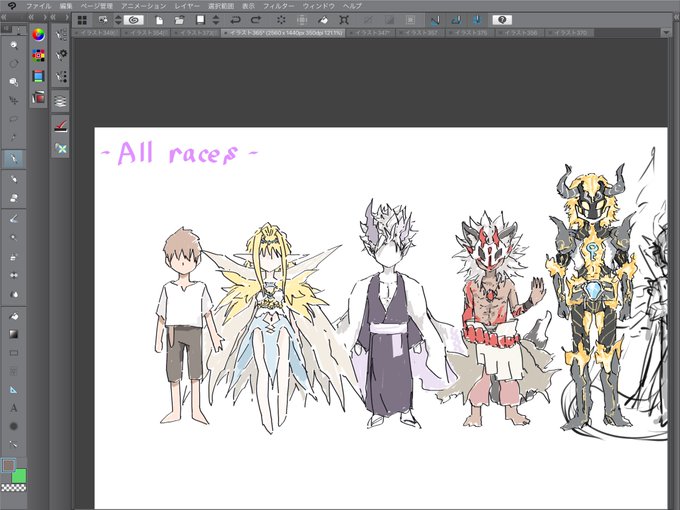Collapse the sub tool dock column
This screenshot has width=680, height=510.
tap(53, 17)
